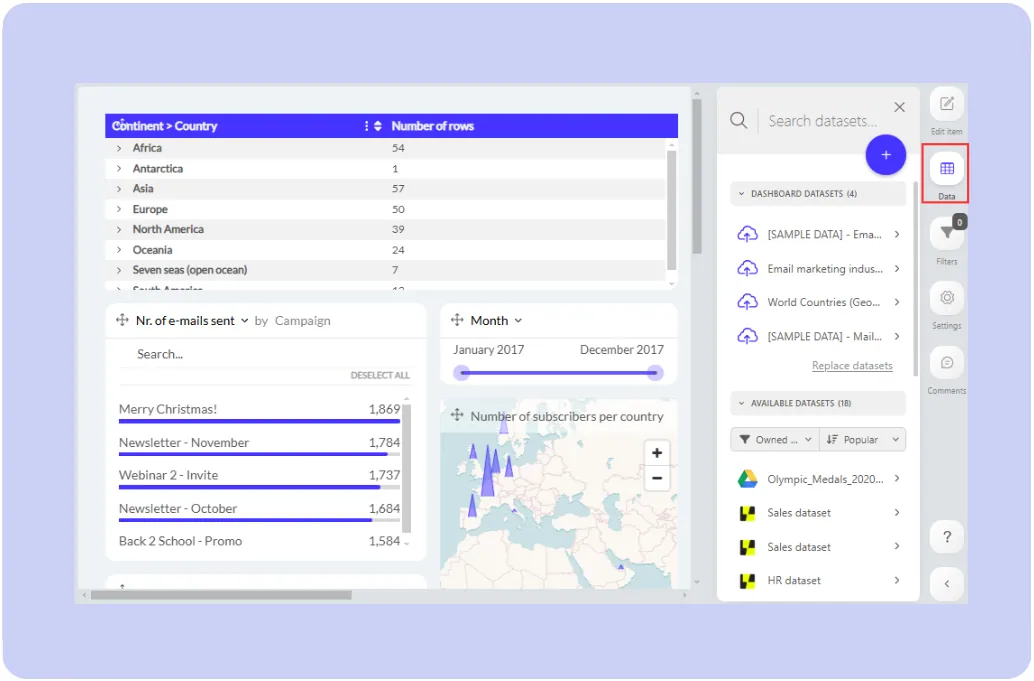Image resolution: width=1034 pixels, height=681 pixels.
Task: Open the HR dataset arrow
Action: (897, 581)
